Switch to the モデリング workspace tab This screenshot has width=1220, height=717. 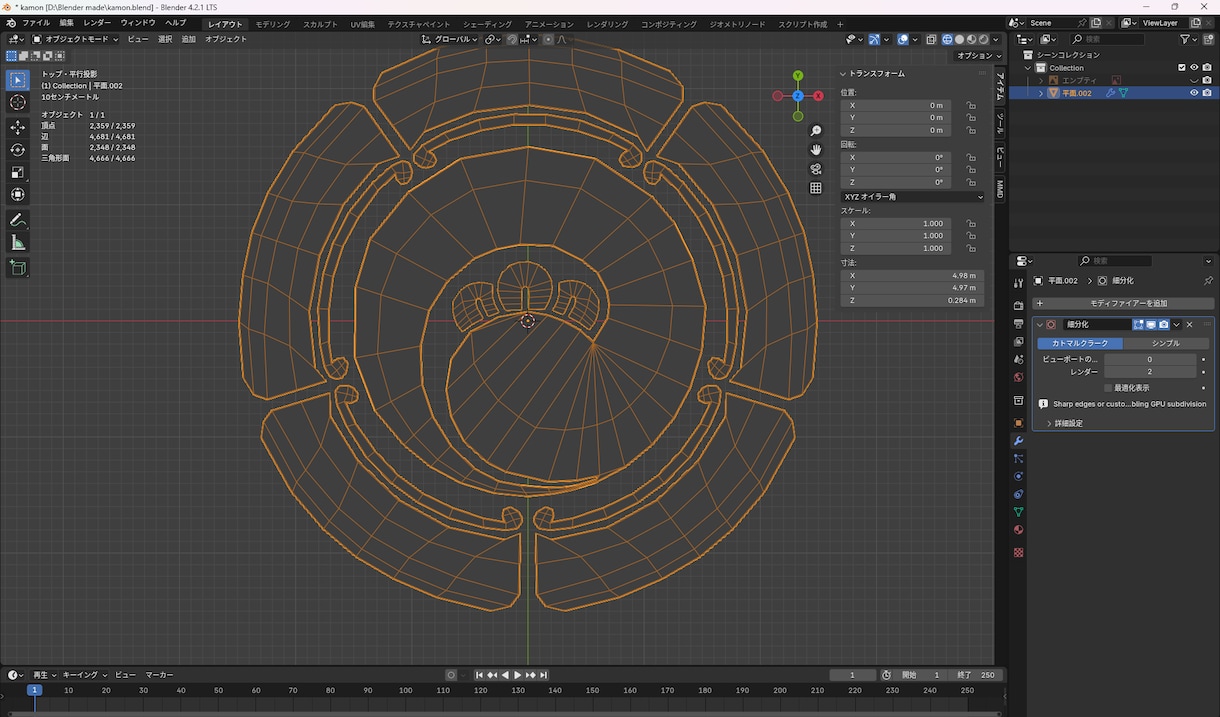tap(273, 24)
